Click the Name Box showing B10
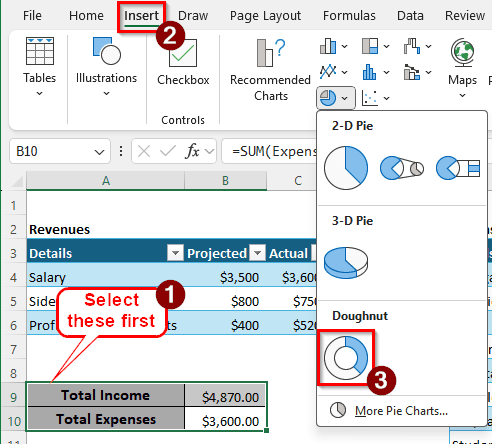 click(x=53, y=152)
